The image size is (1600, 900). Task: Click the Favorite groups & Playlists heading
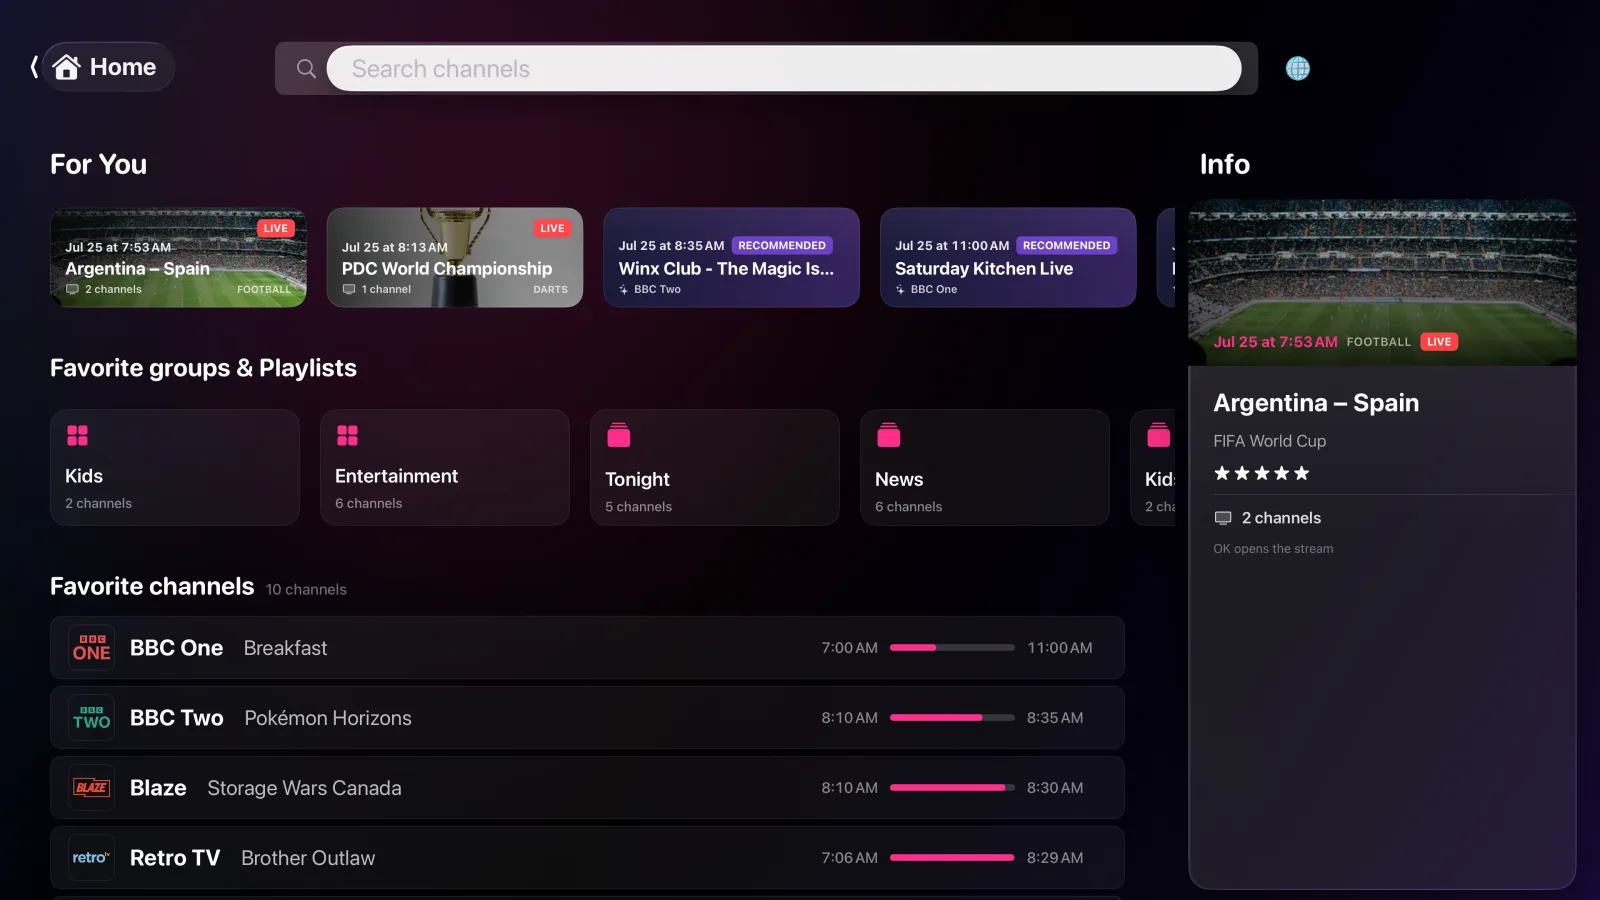pos(203,368)
